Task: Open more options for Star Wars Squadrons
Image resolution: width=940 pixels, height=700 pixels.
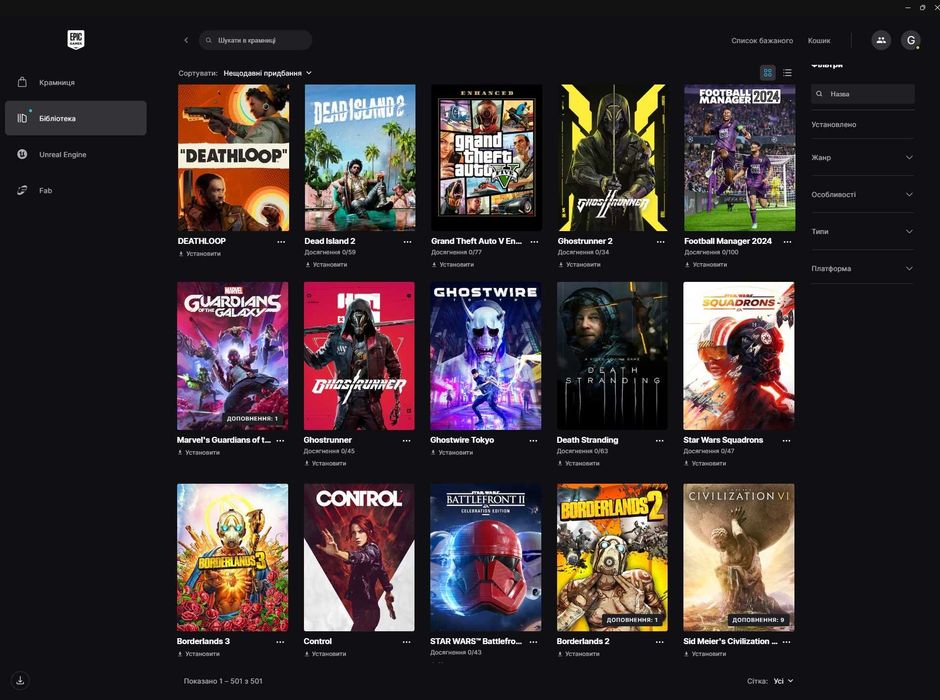Action: (x=786, y=440)
